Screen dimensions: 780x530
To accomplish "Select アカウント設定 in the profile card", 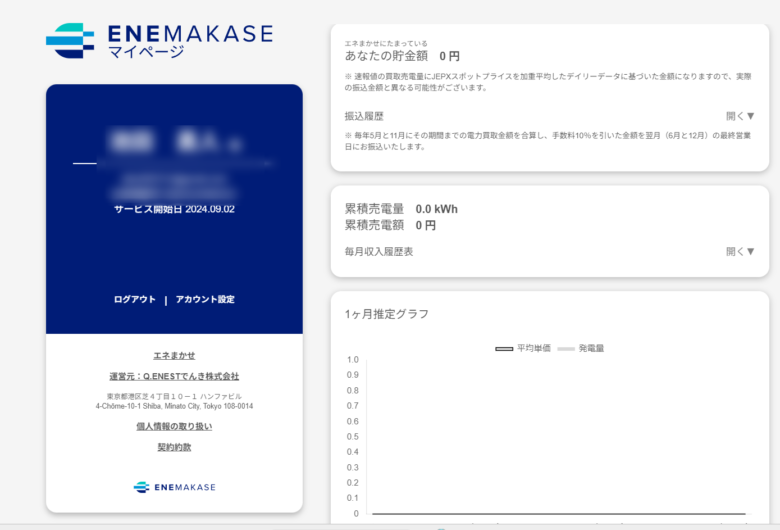I will [205, 299].
